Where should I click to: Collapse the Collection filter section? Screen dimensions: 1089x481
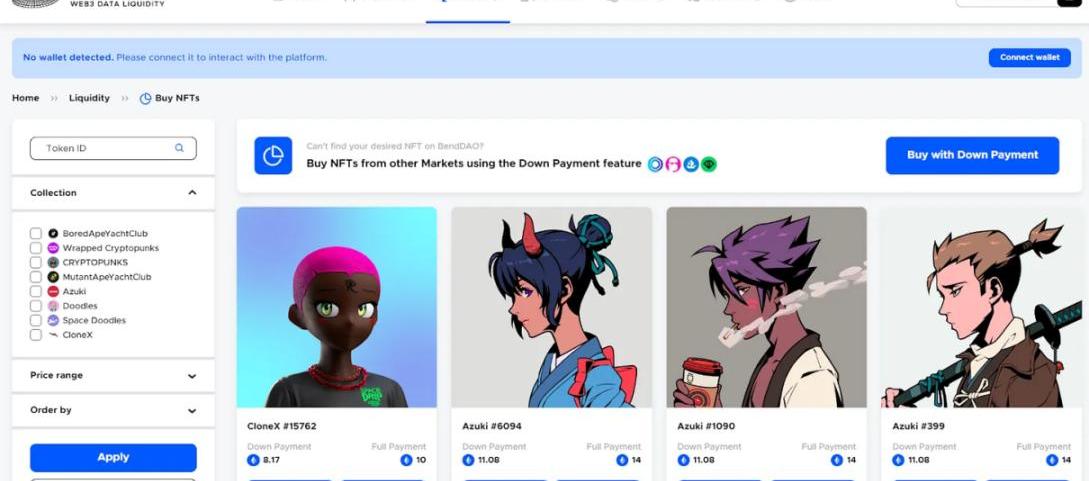click(x=192, y=193)
